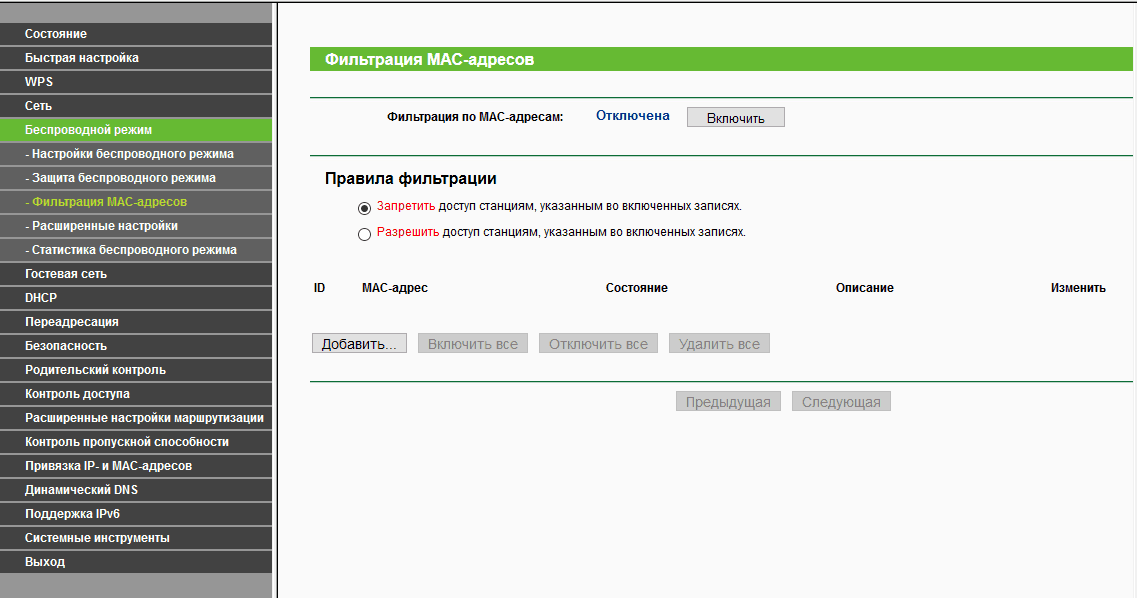
Task: Open Защита беспроводного режима submenu
Action: point(136,178)
